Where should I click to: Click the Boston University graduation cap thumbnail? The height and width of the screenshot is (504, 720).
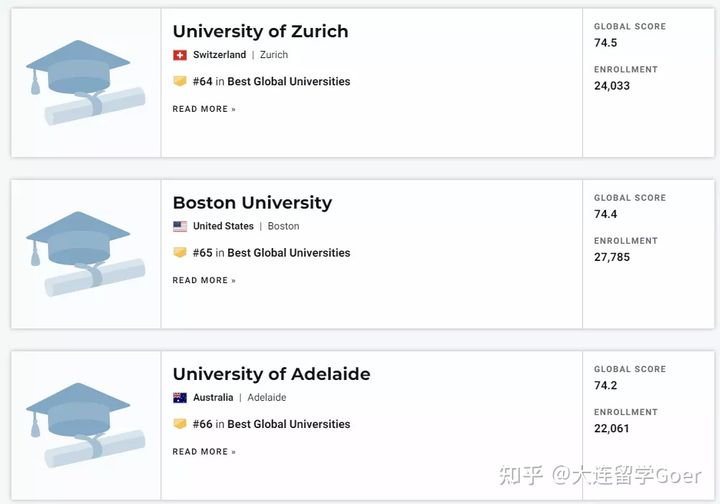click(85, 254)
